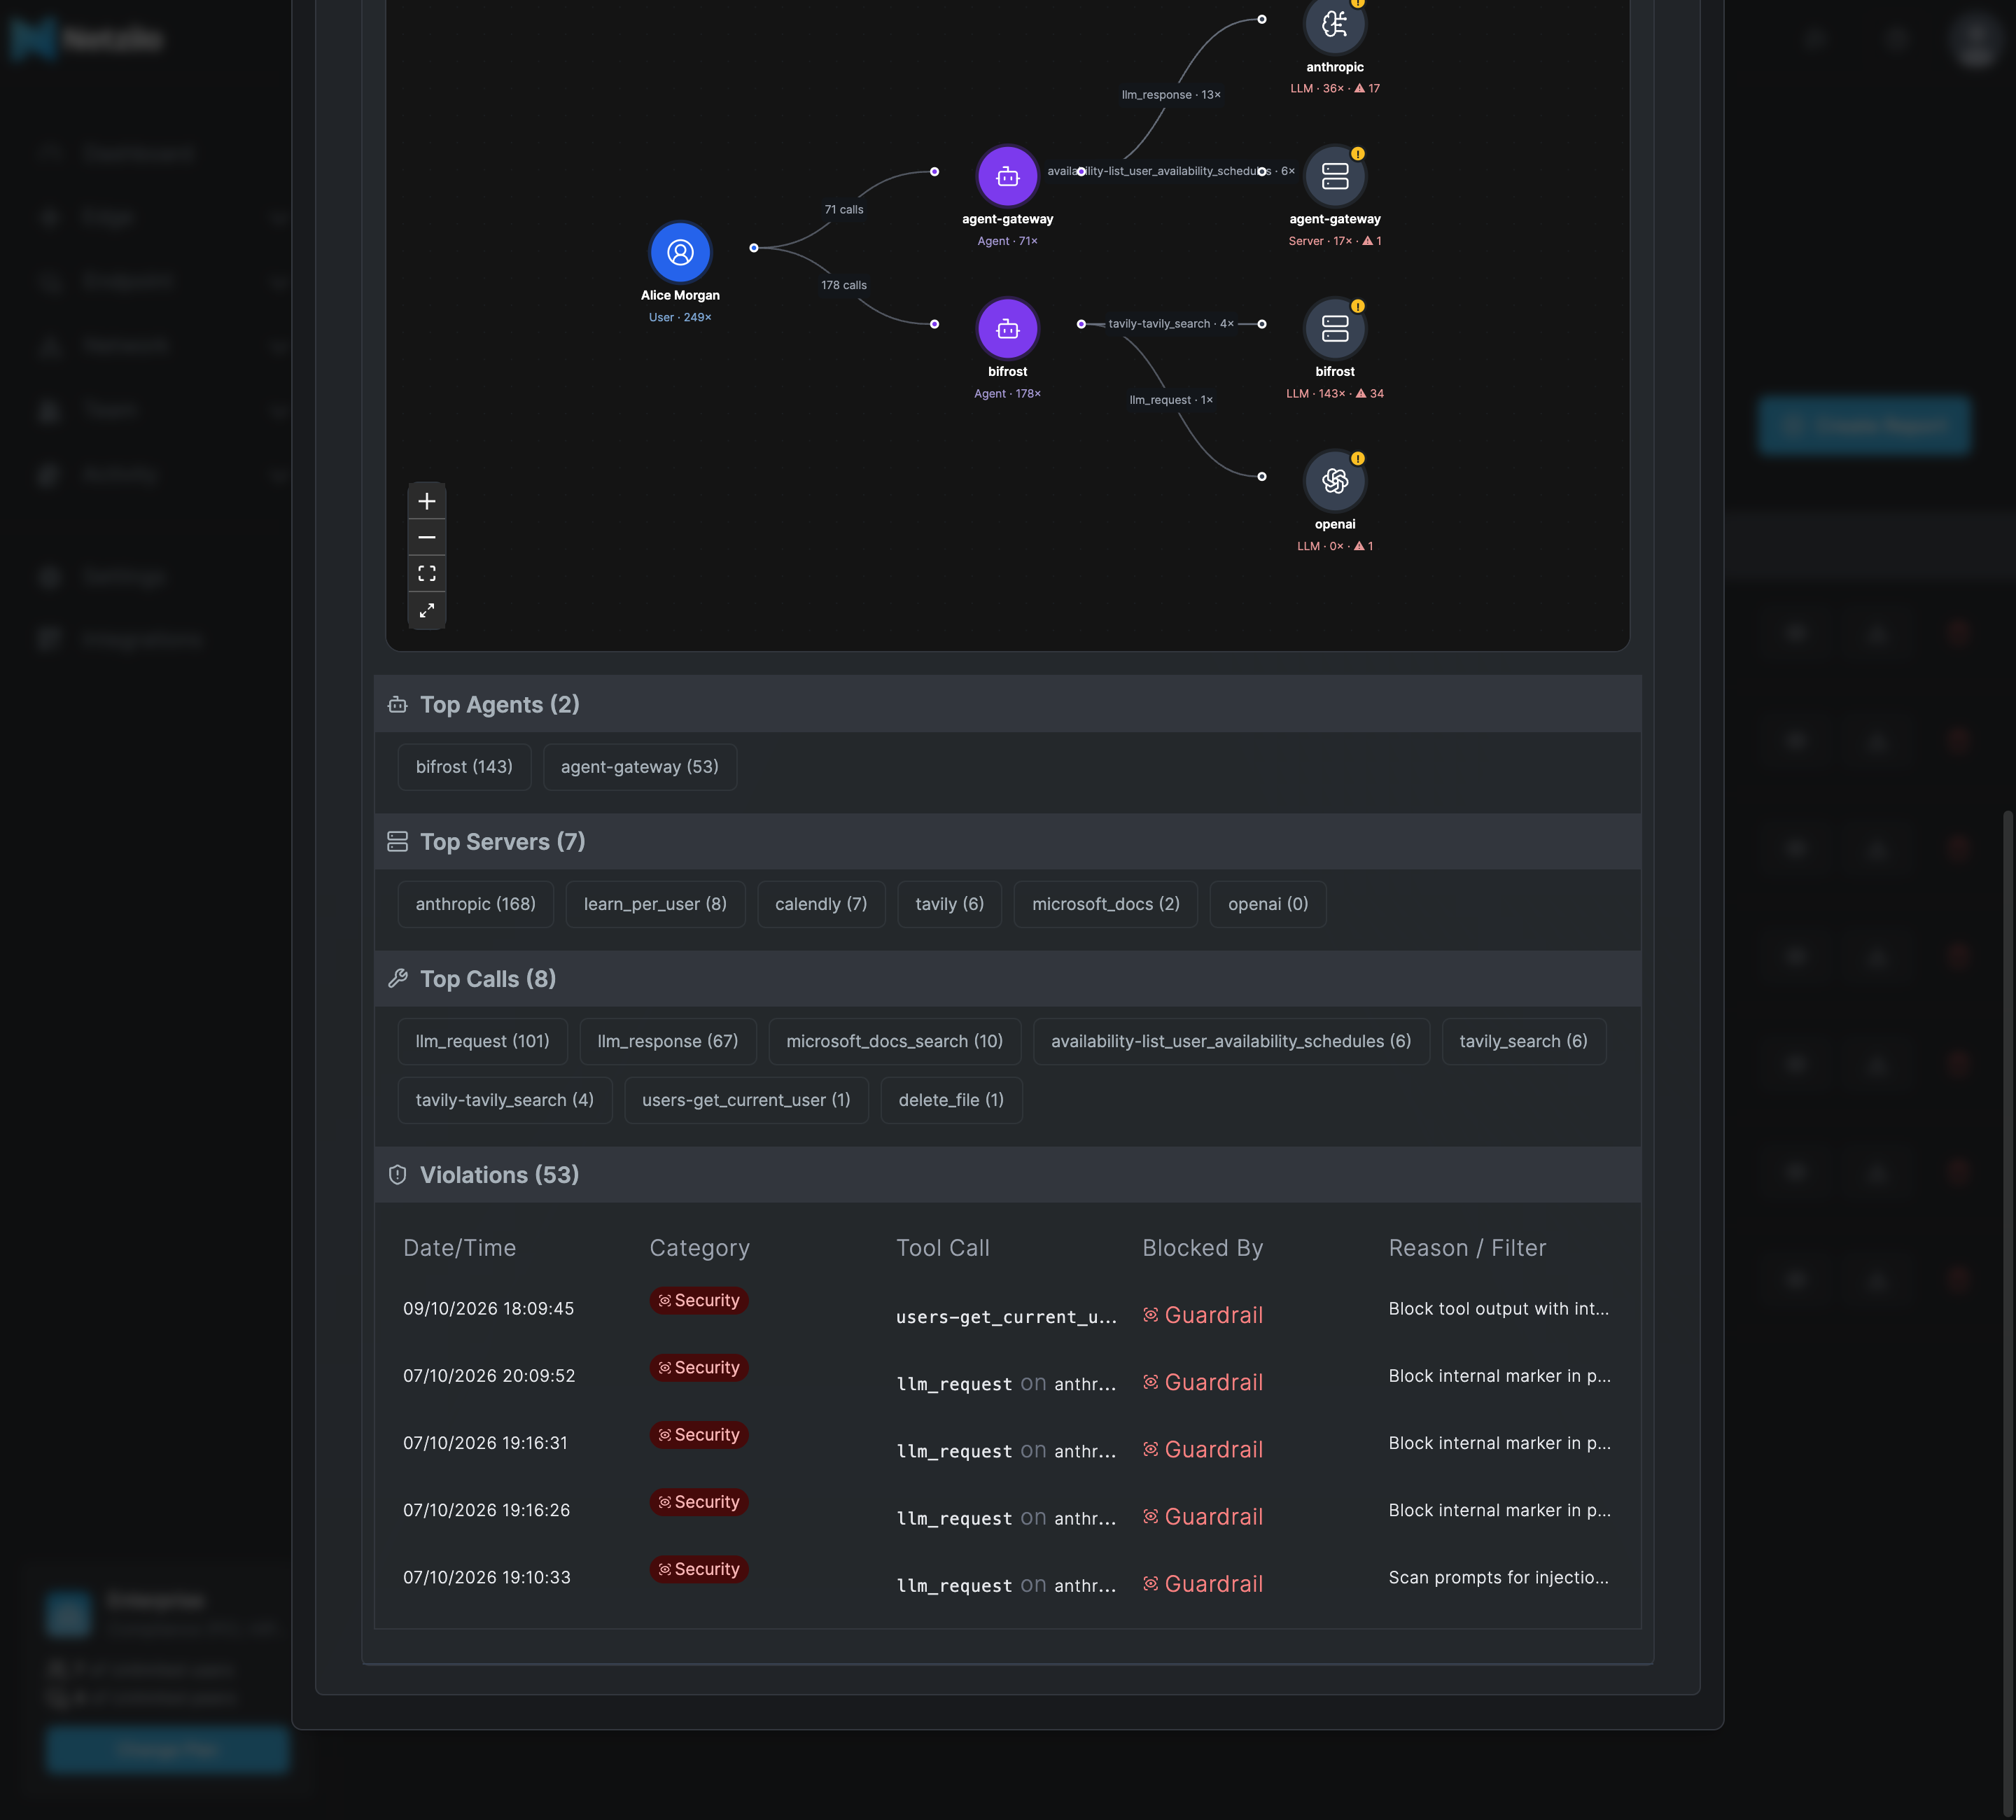The height and width of the screenshot is (1820, 2016).
Task: Select the tavily (6) server chip
Action: (x=950, y=904)
